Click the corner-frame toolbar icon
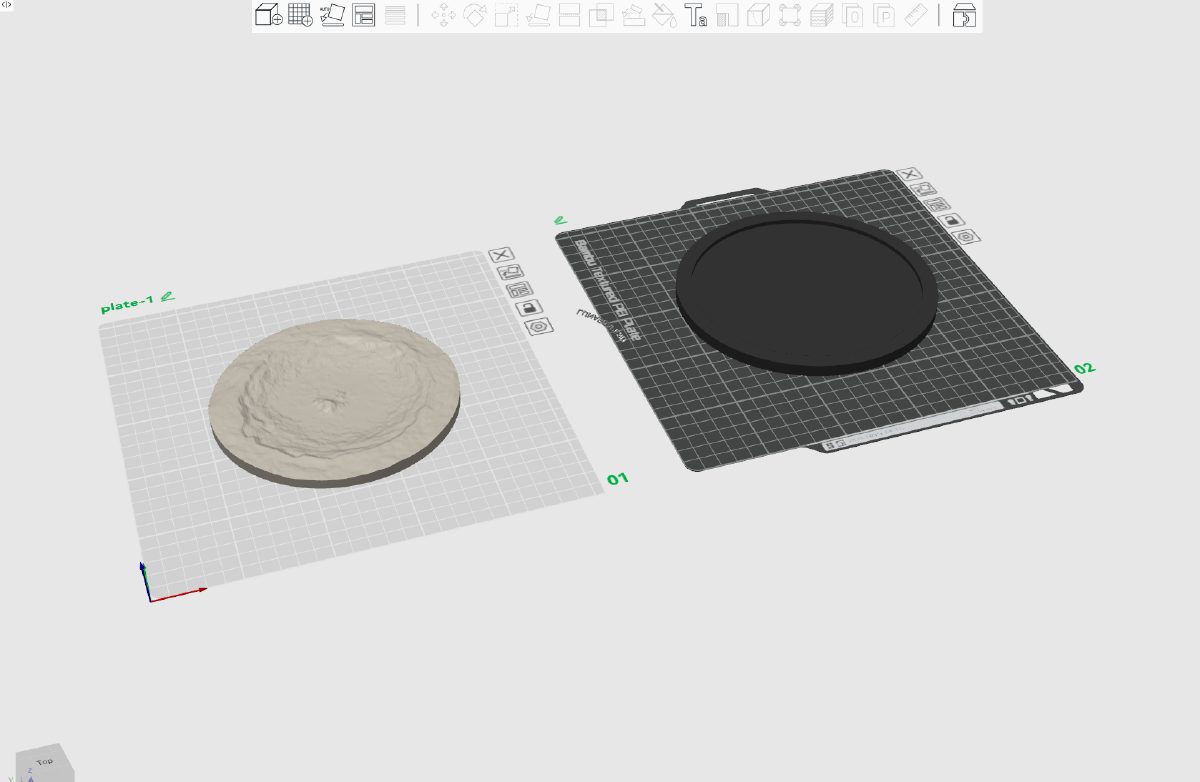1200x782 pixels. pos(790,15)
